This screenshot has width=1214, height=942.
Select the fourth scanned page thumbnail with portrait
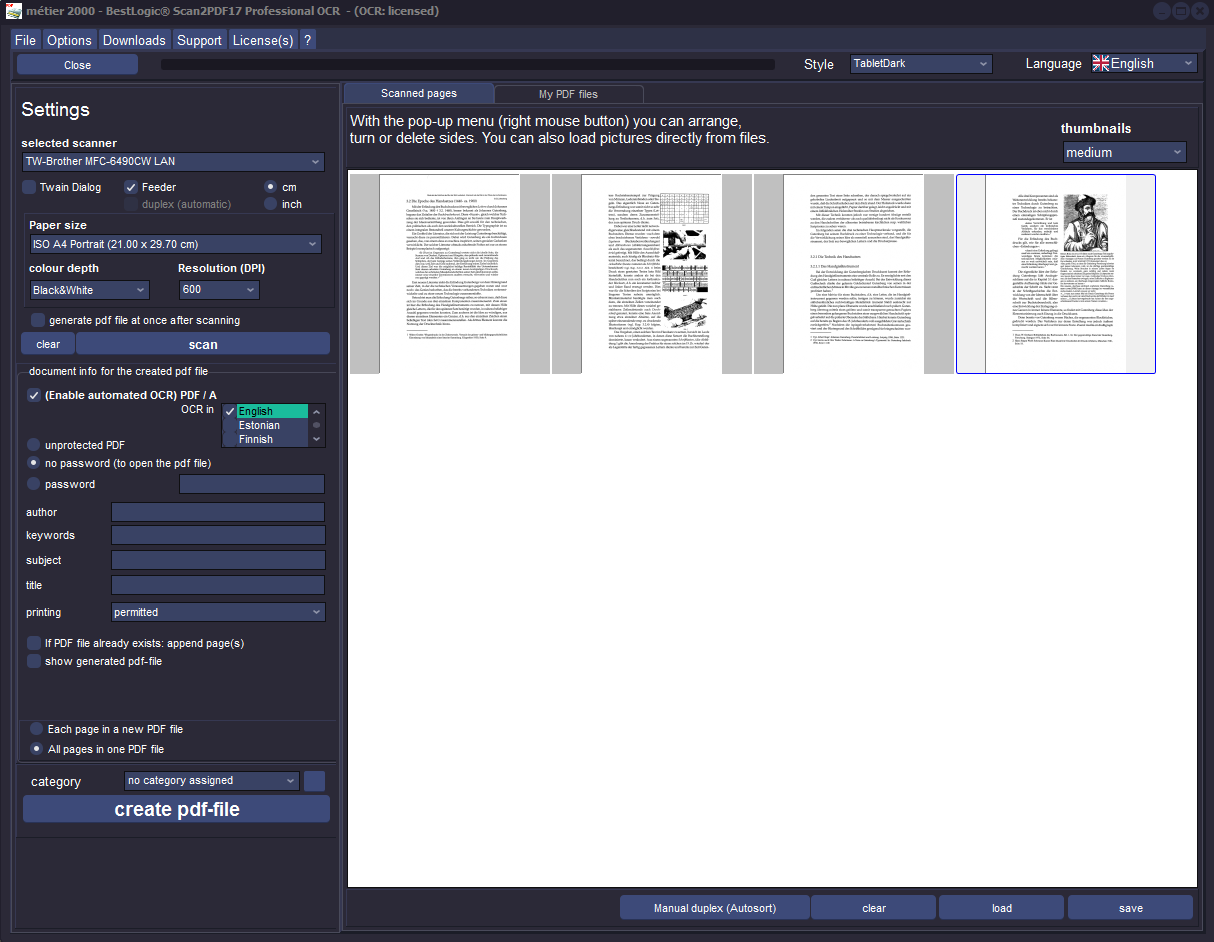pyautogui.click(x=1055, y=274)
